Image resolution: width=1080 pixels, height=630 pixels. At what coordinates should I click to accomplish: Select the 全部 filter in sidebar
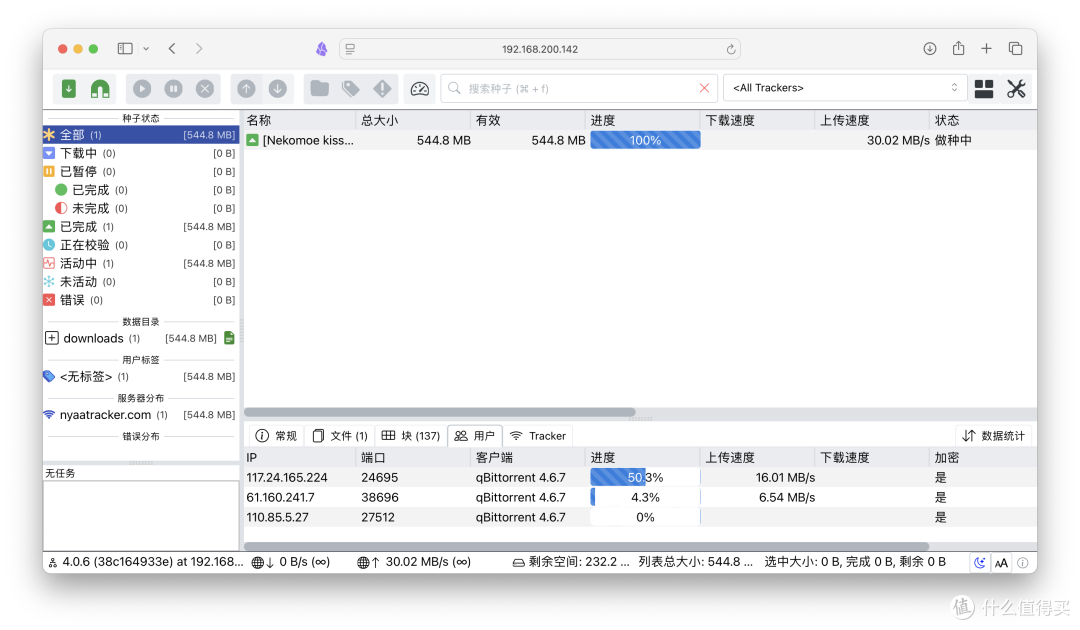(x=141, y=135)
